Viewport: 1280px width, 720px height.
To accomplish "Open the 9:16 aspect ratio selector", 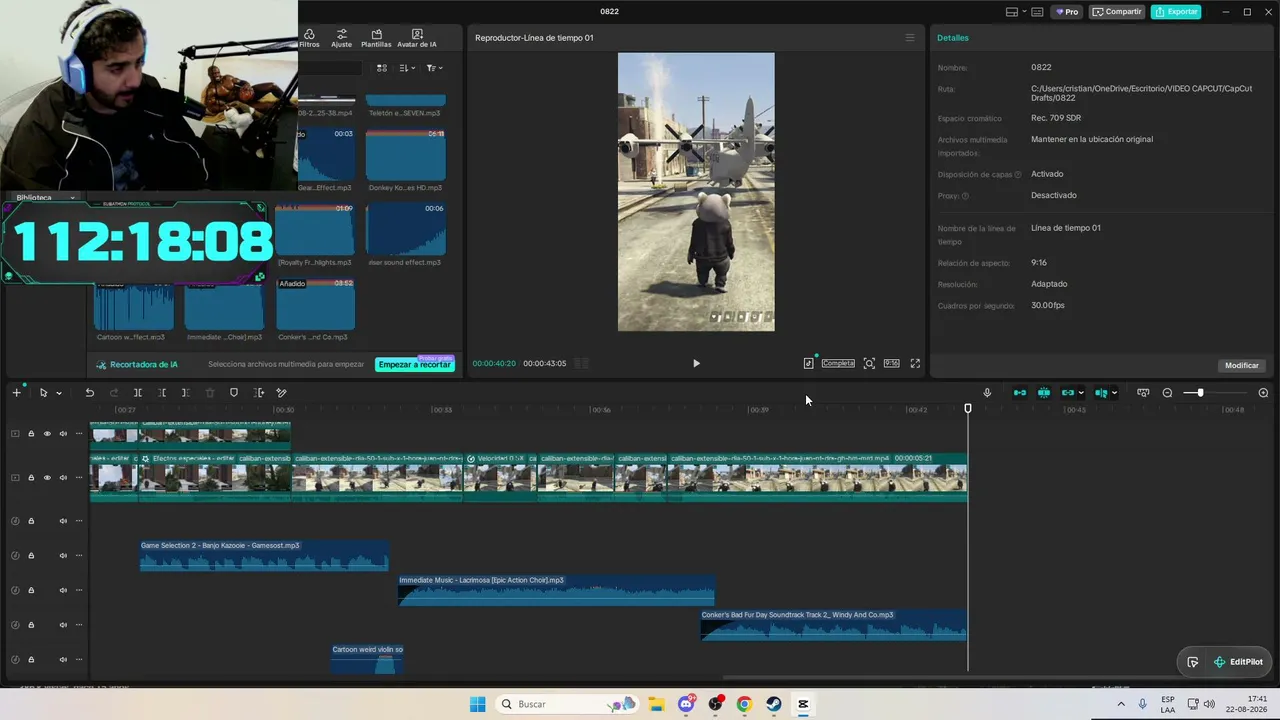I will (x=891, y=364).
